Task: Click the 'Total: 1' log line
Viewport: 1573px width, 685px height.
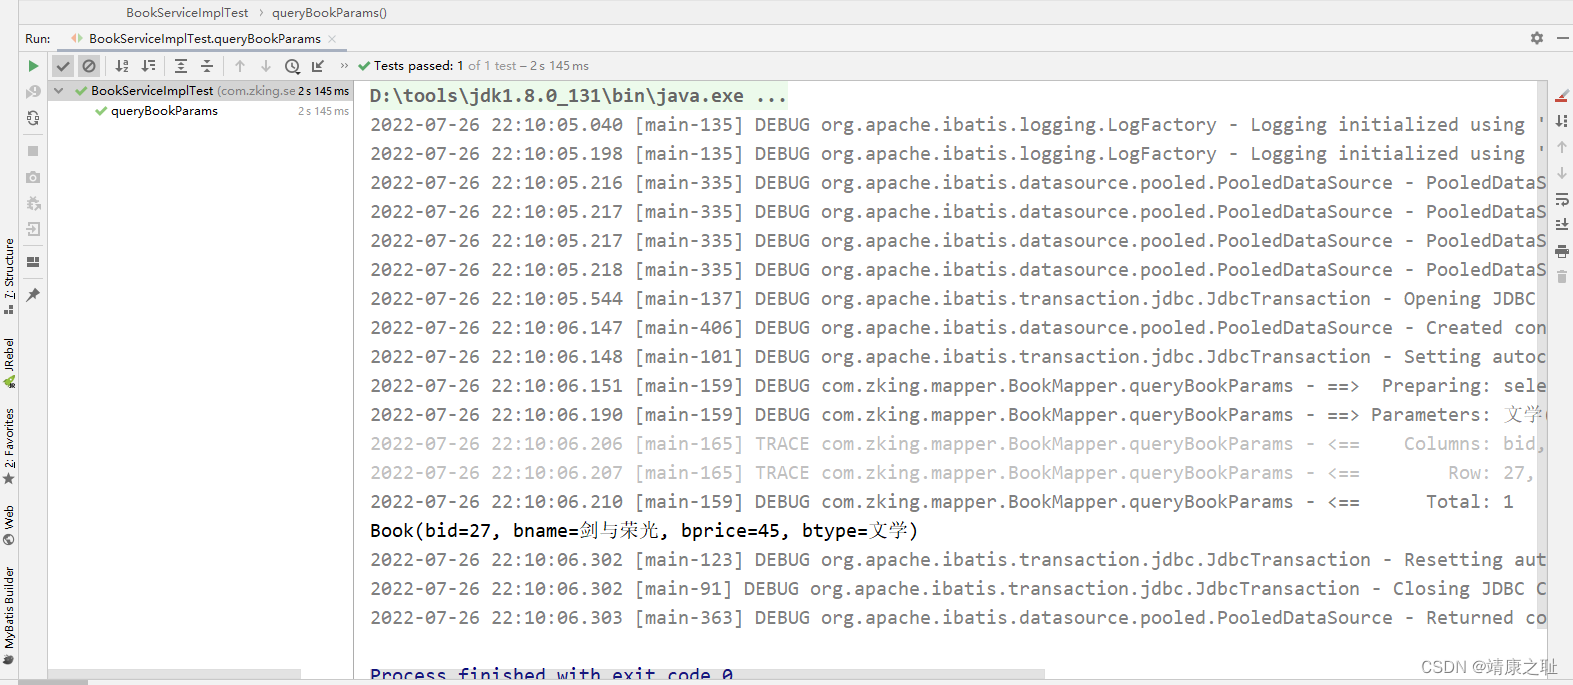Action: click(942, 502)
